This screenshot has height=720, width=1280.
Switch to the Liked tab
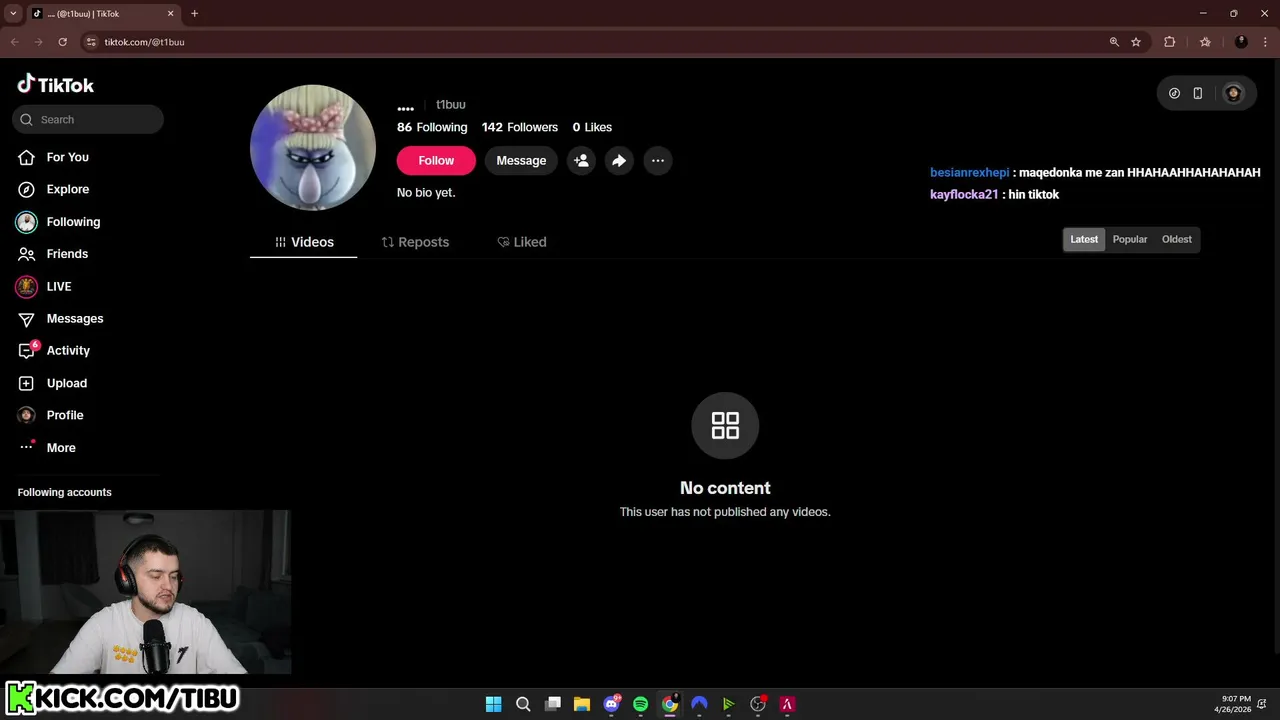point(522,242)
